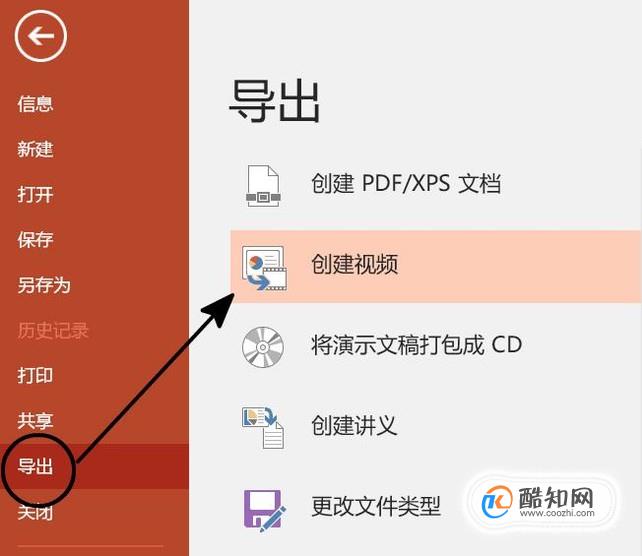Choose the 创建讲义 option

pyautogui.click(x=355, y=425)
